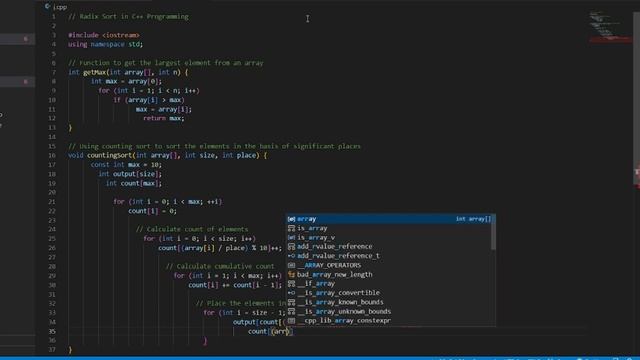Choose 'add_rvalue_reference_t' suggestion
The image size is (640, 360).
pos(391,256)
